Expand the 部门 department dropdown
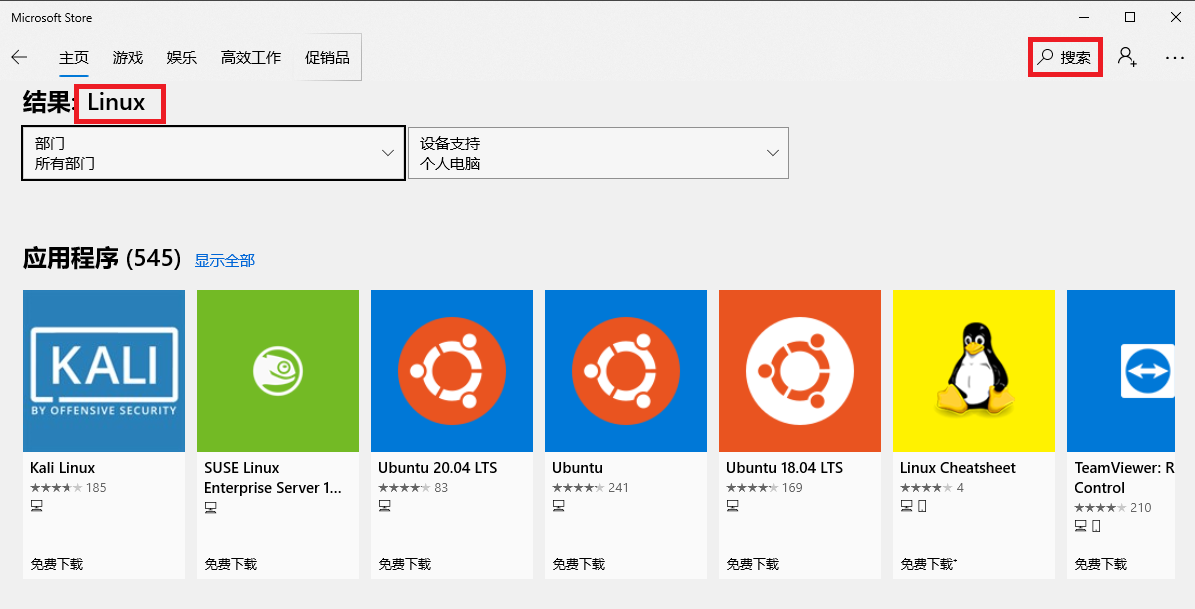The width and height of the screenshot is (1195, 609). (213, 153)
